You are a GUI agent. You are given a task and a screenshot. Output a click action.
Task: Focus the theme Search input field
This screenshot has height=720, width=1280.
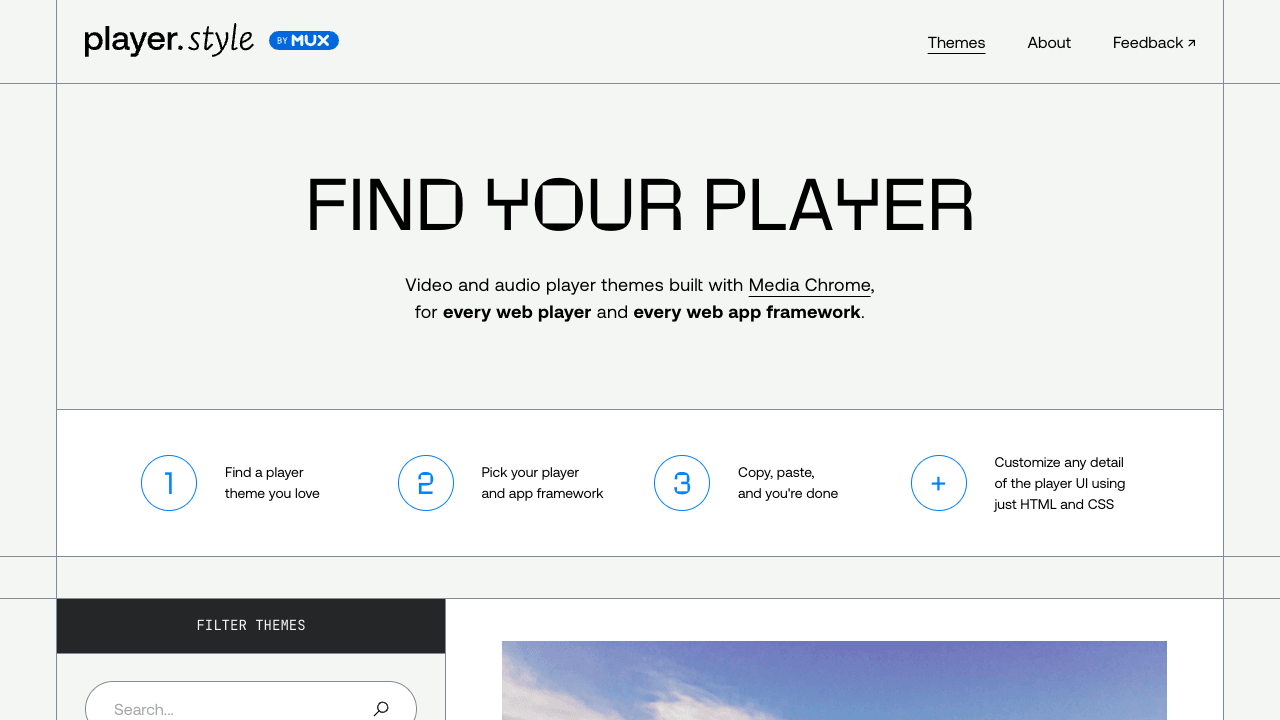[230, 708]
